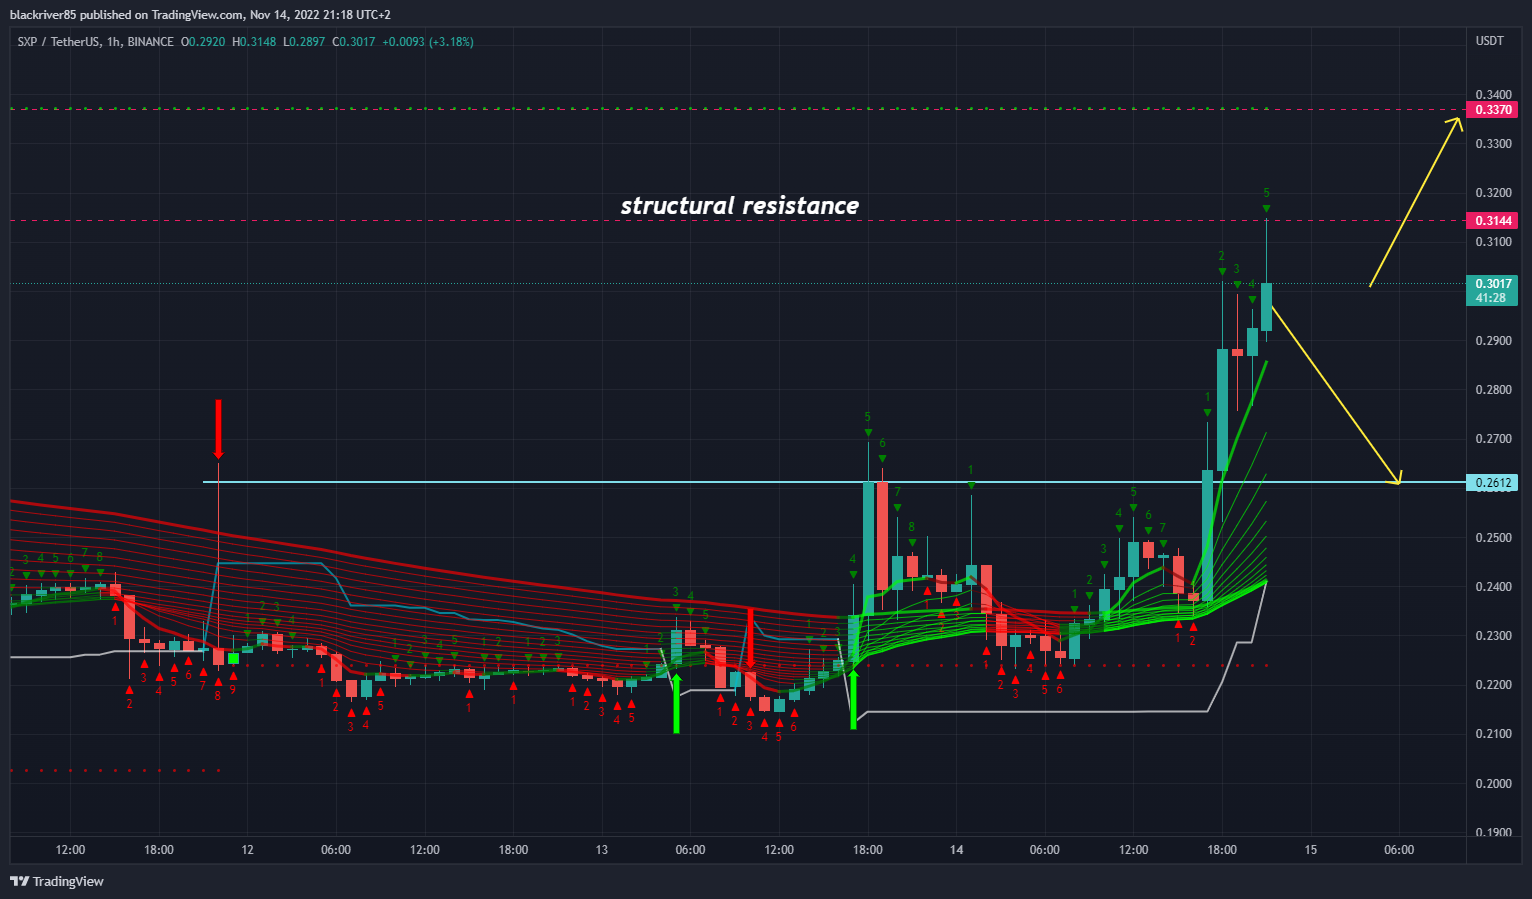The width and height of the screenshot is (1532, 899).
Task: Click the 0.3370 price label
Action: [x=1491, y=110]
